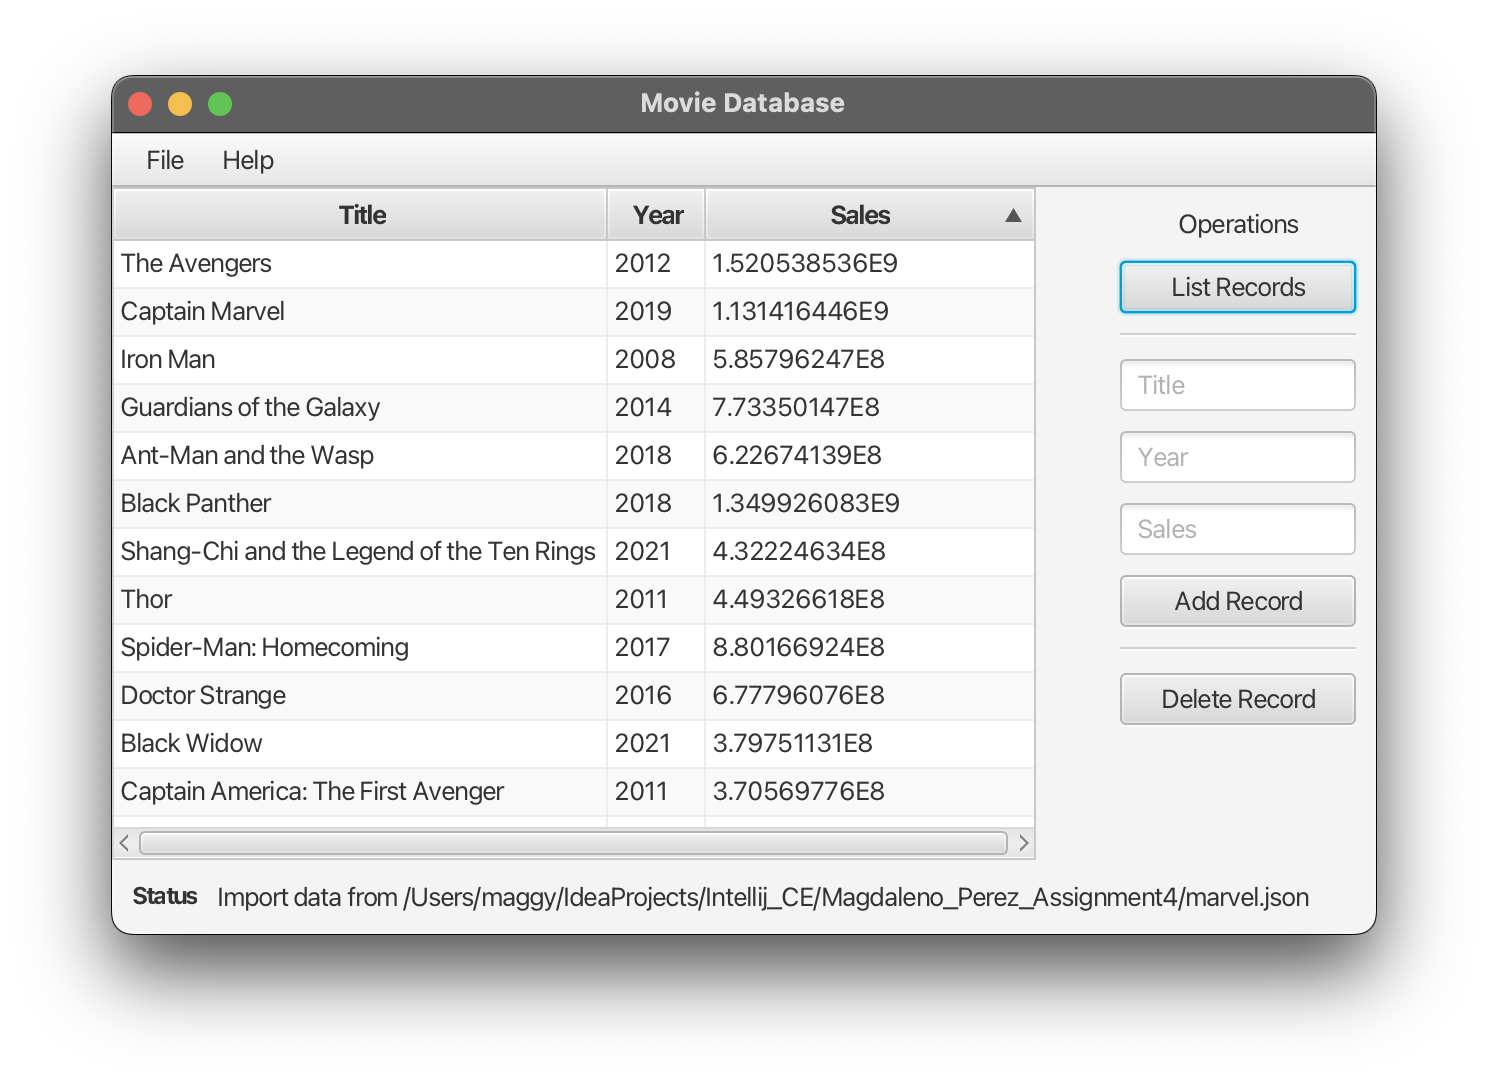Click the status import path text

763,897
